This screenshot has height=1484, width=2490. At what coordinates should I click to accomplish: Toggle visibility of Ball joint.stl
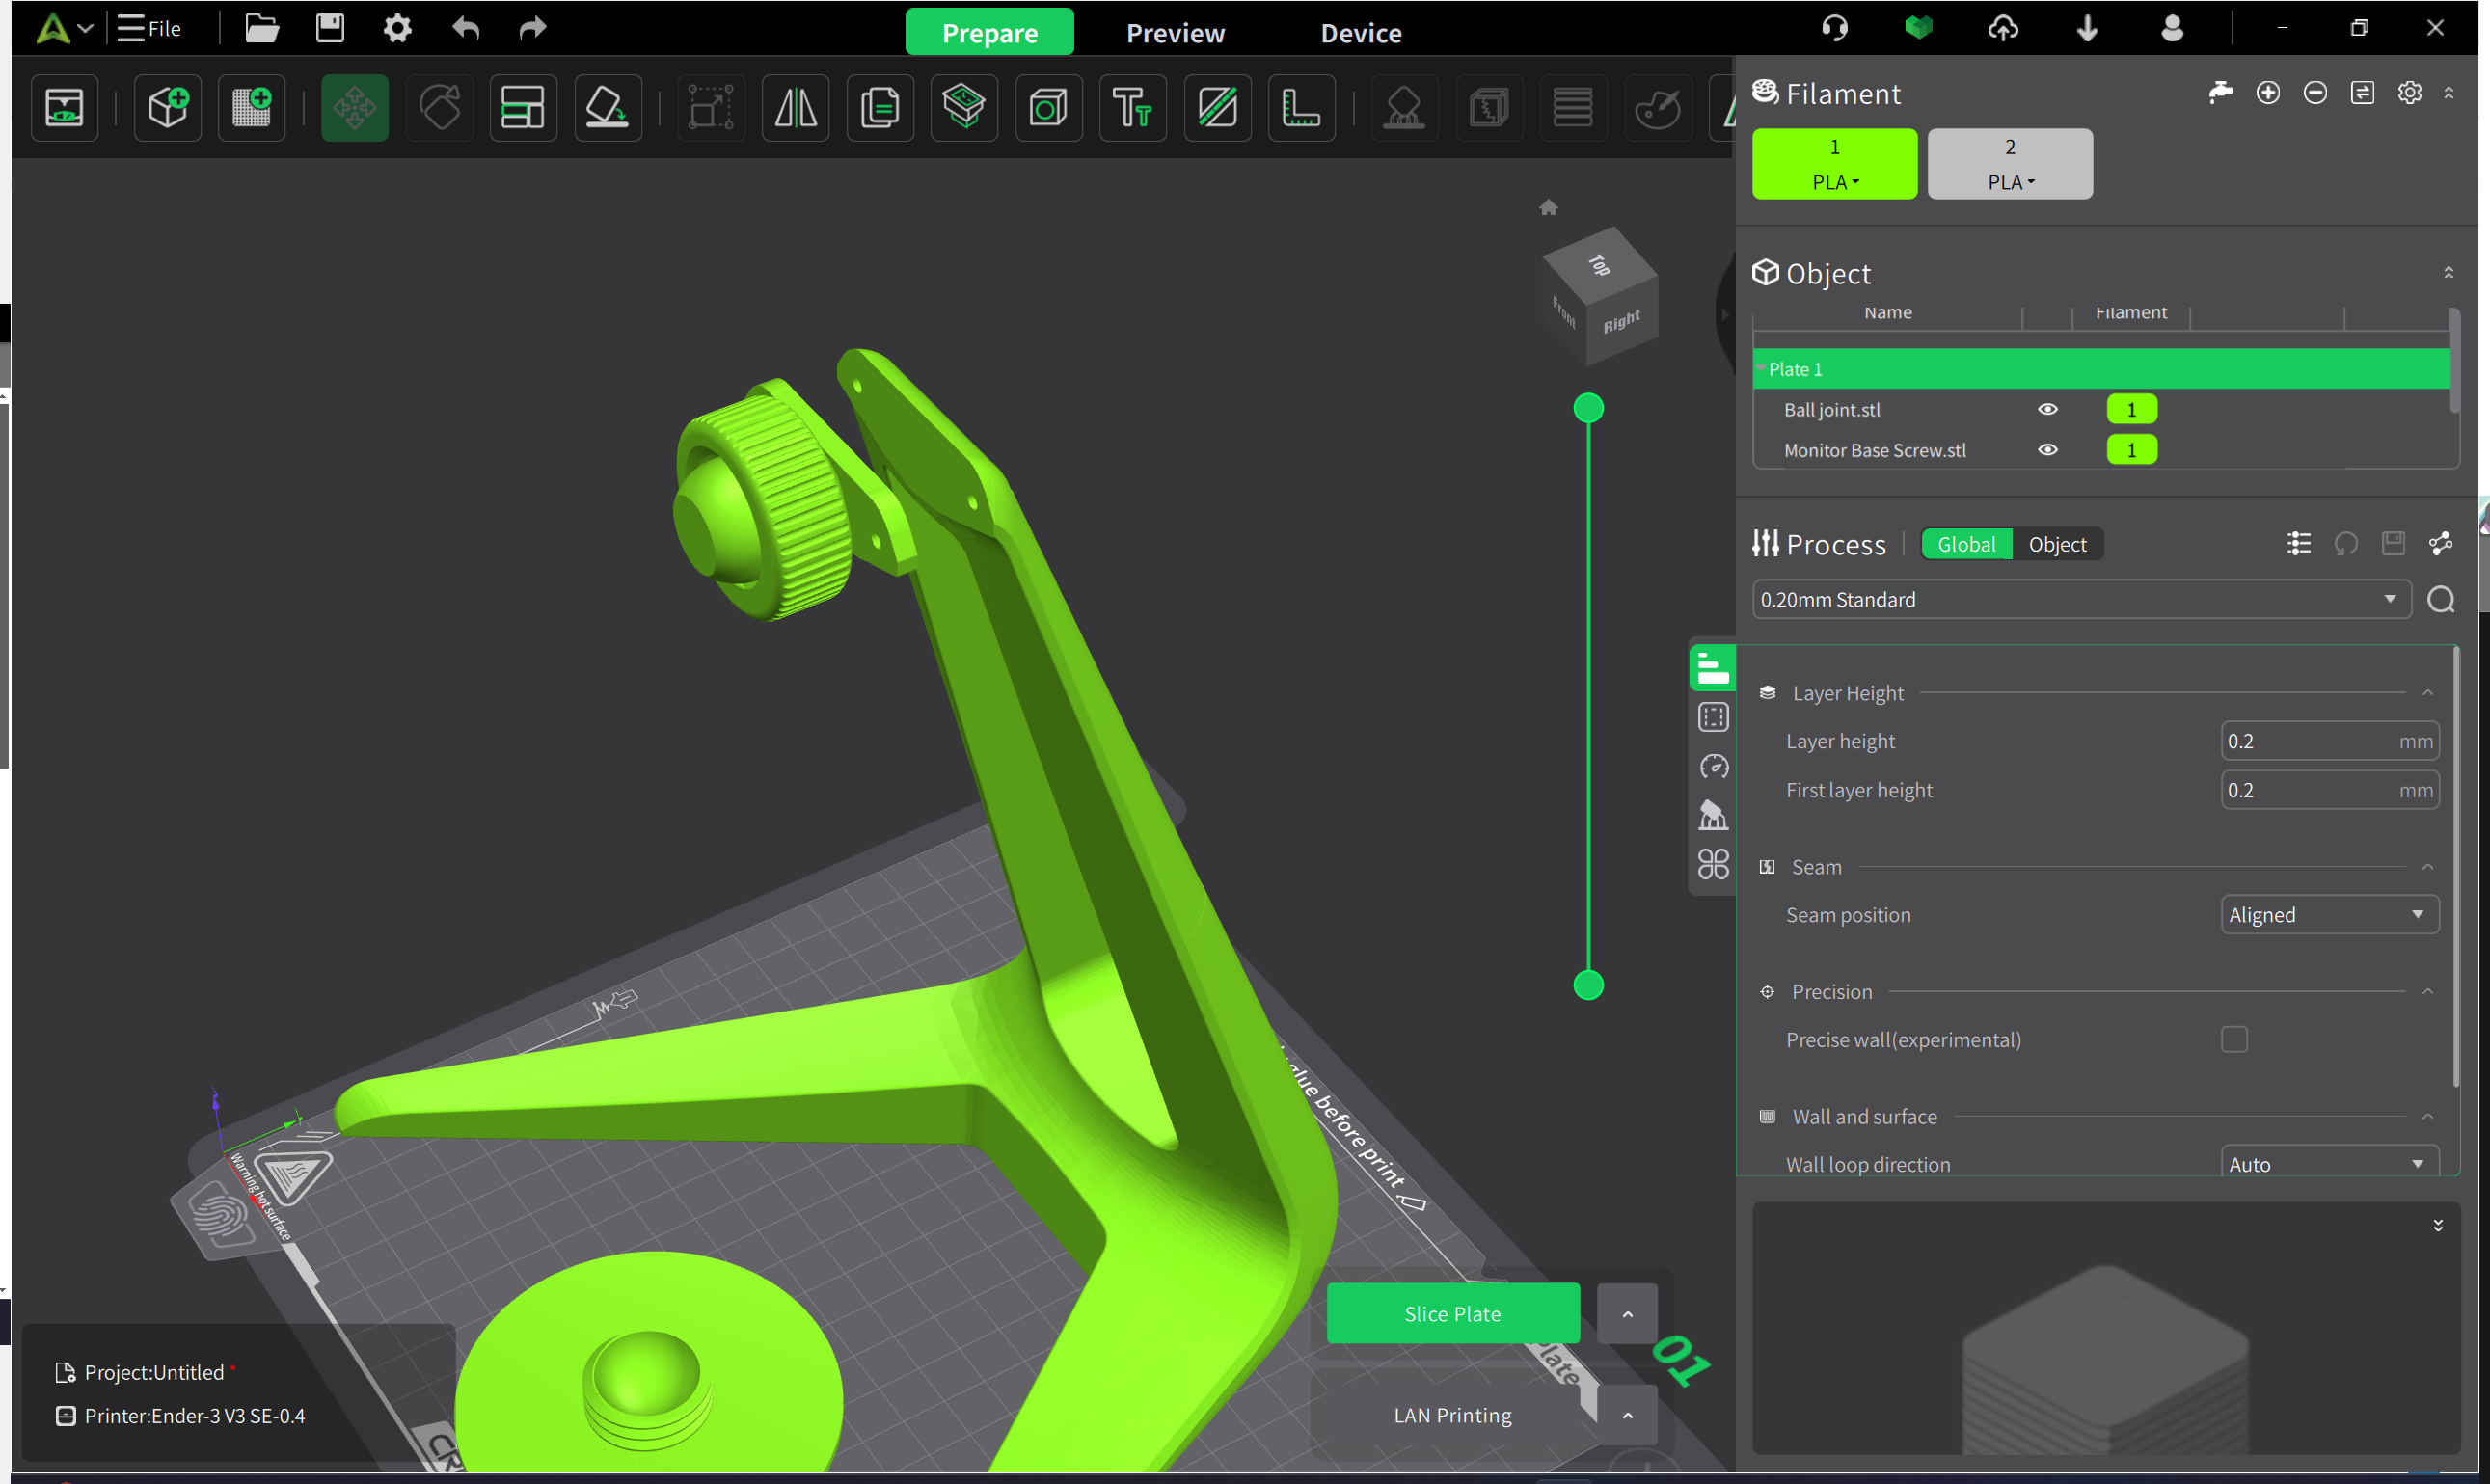click(2048, 409)
